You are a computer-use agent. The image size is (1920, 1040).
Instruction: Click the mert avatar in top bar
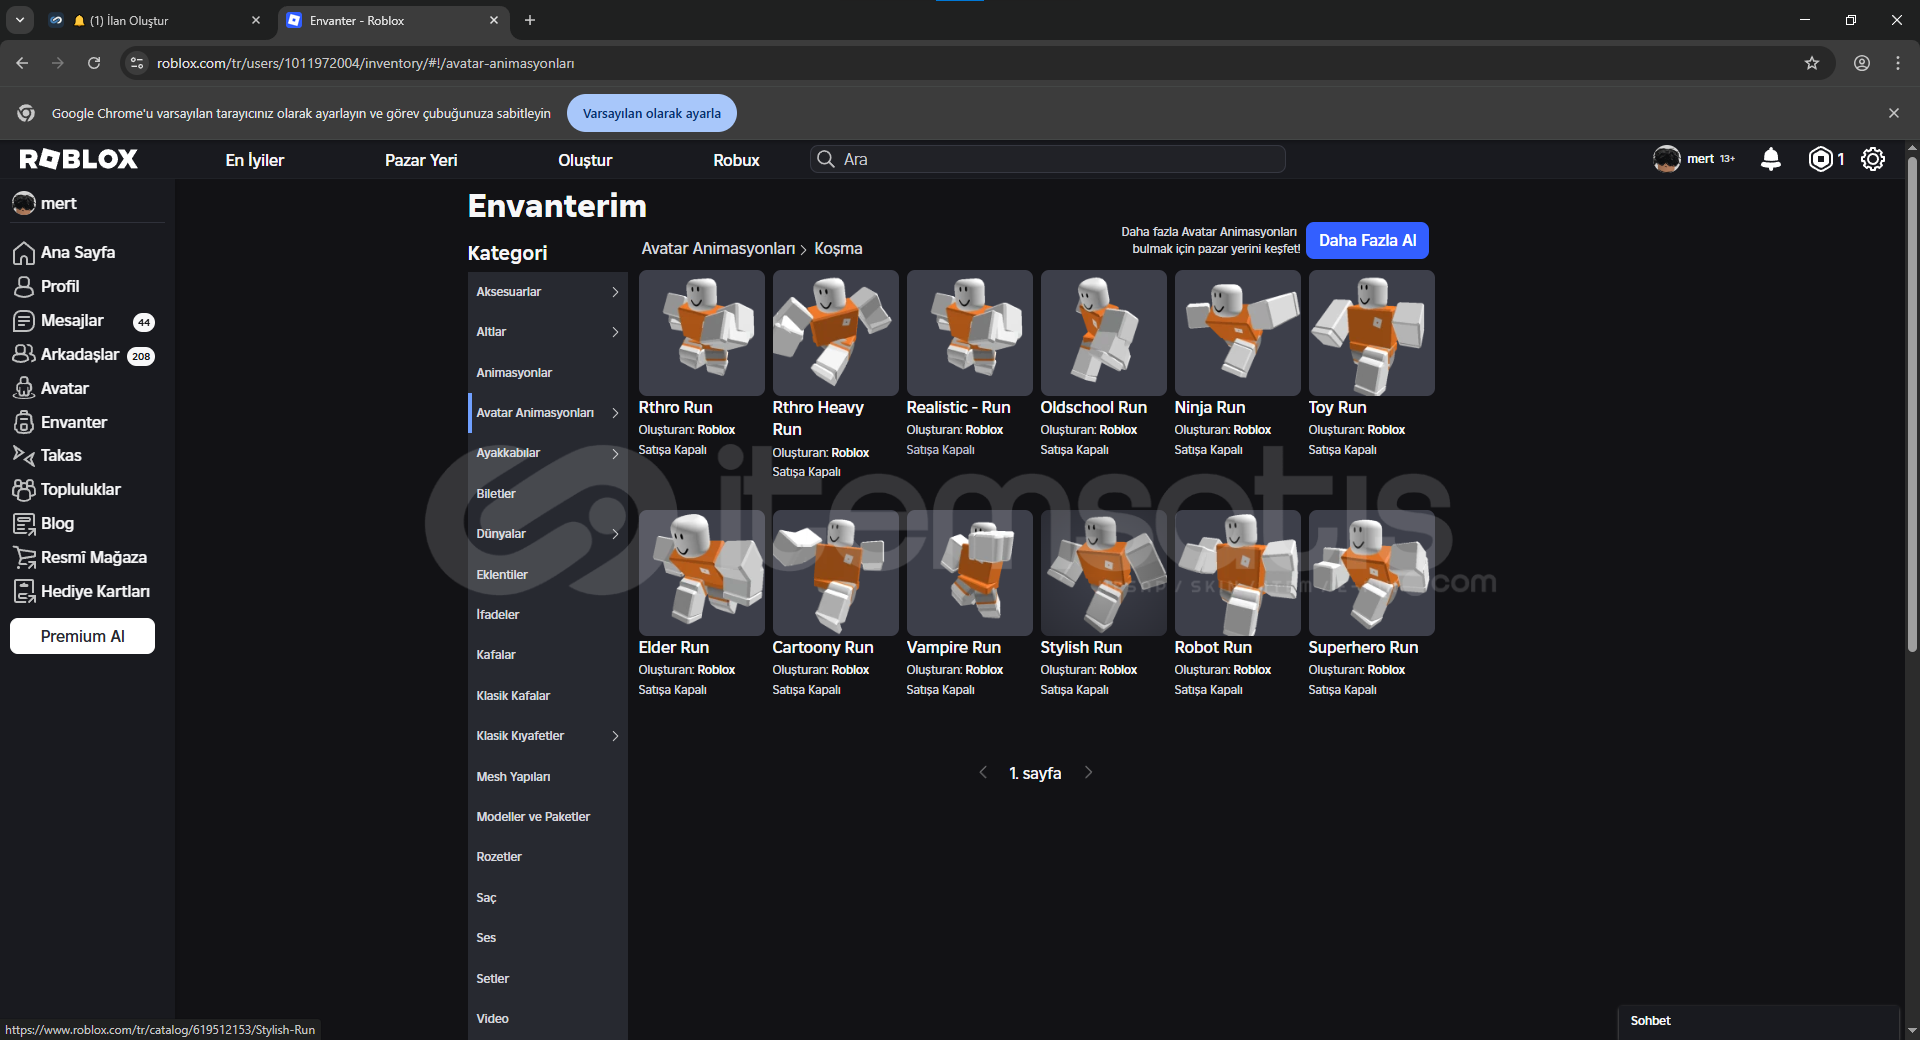tap(1666, 159)
